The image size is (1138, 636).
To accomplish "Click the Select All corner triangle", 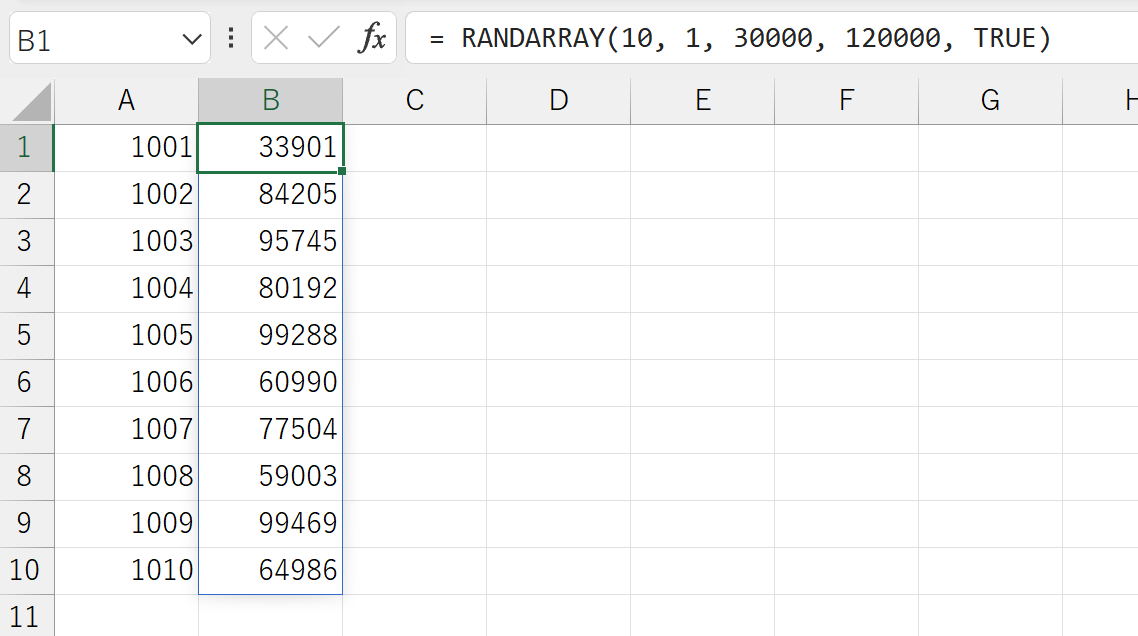I will [x=33, y=102].
